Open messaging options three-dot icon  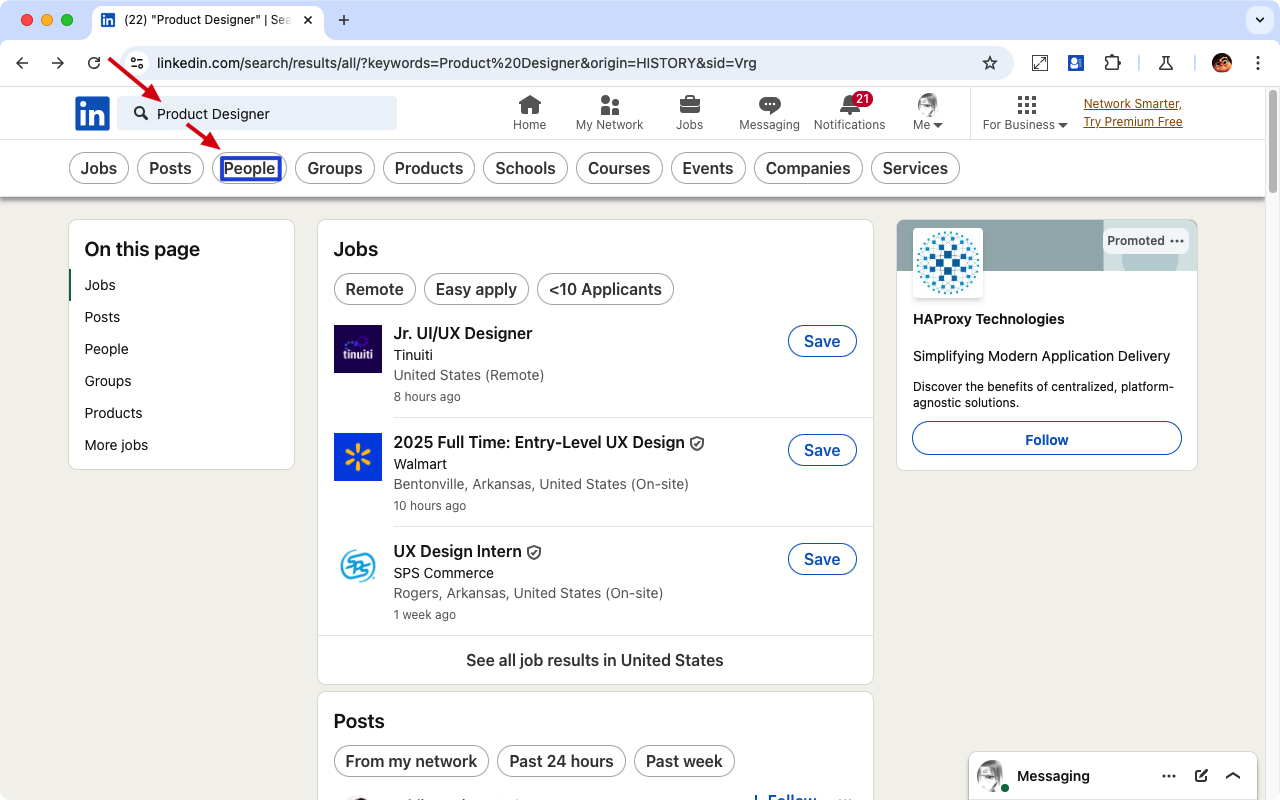(1169, 776)
